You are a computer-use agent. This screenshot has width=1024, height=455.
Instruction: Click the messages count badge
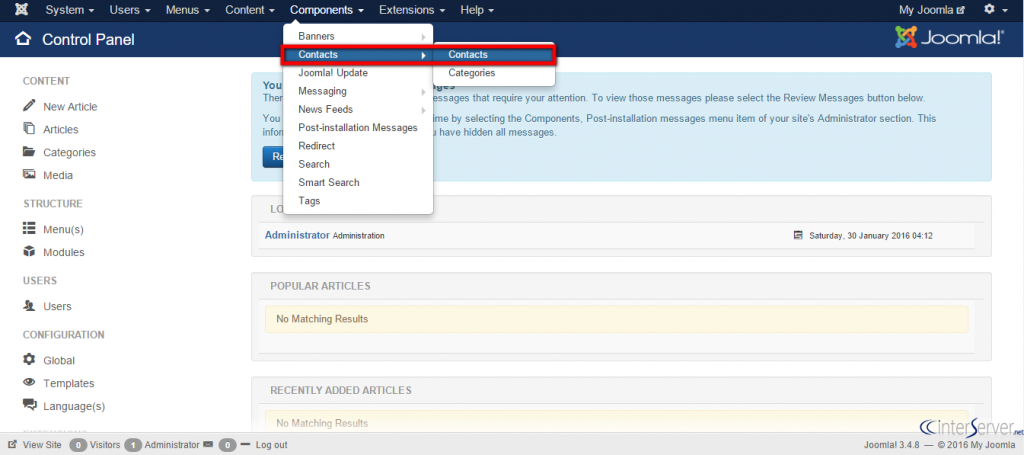point(227,445)
